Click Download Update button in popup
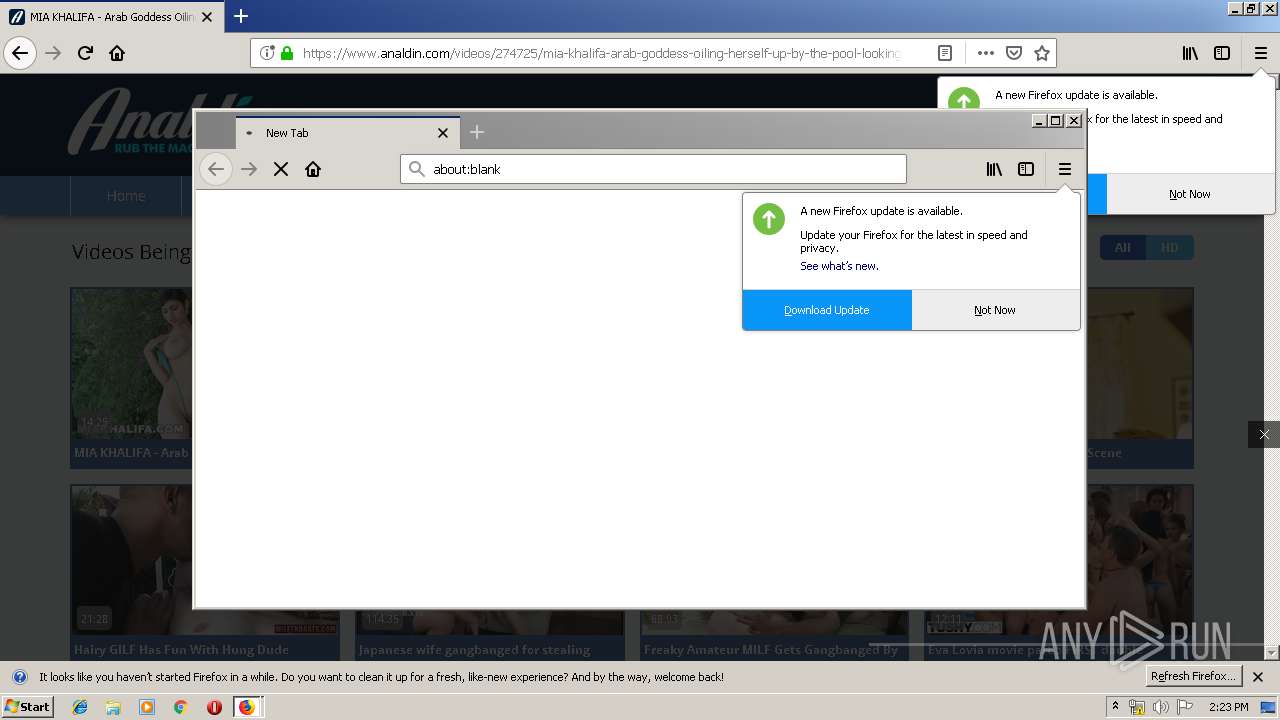The image size is (1280, 720). coord(827,310)
